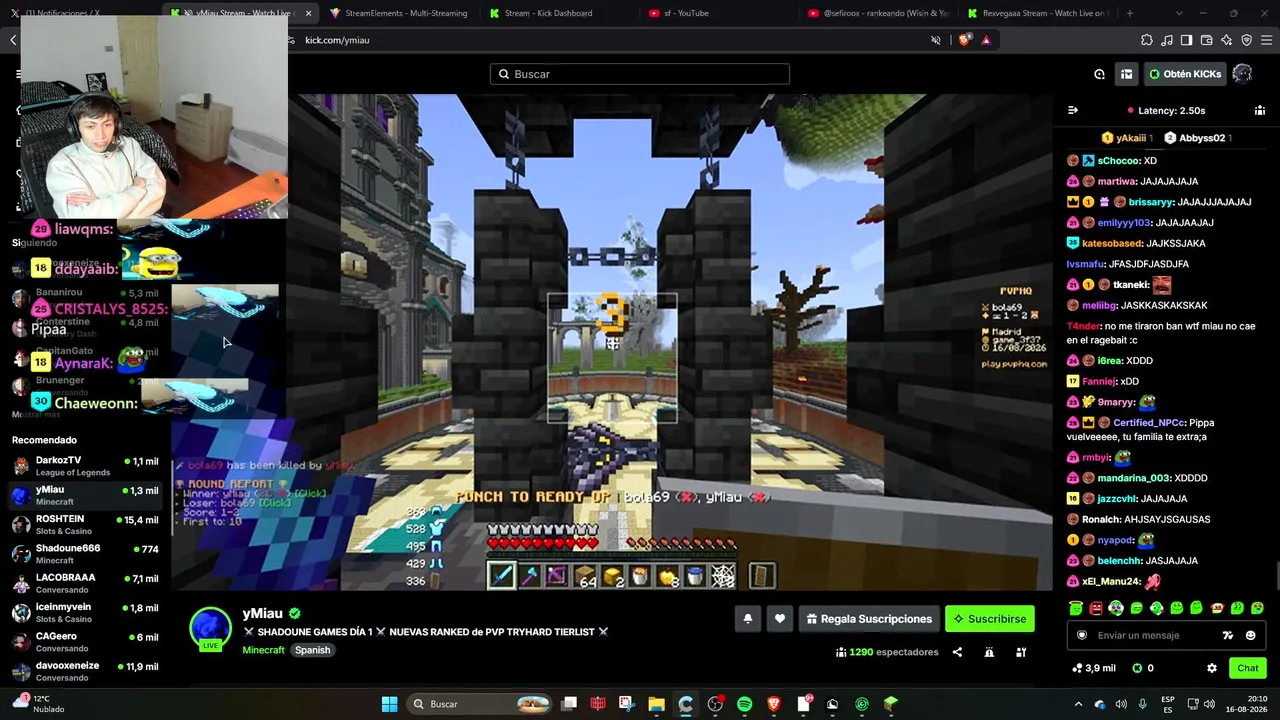Viewport: 1280px width, 720px height.
Task: Open yMiau channel avatar with LIVE badge
Action: click(211, 628)
